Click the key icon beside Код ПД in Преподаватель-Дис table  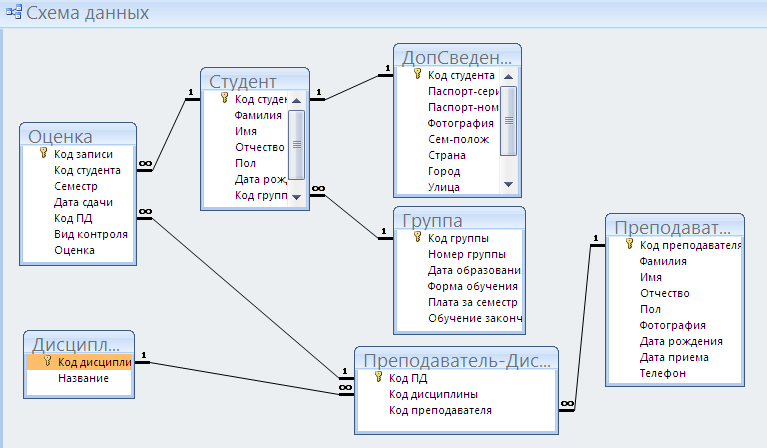(x=378, y=377)
